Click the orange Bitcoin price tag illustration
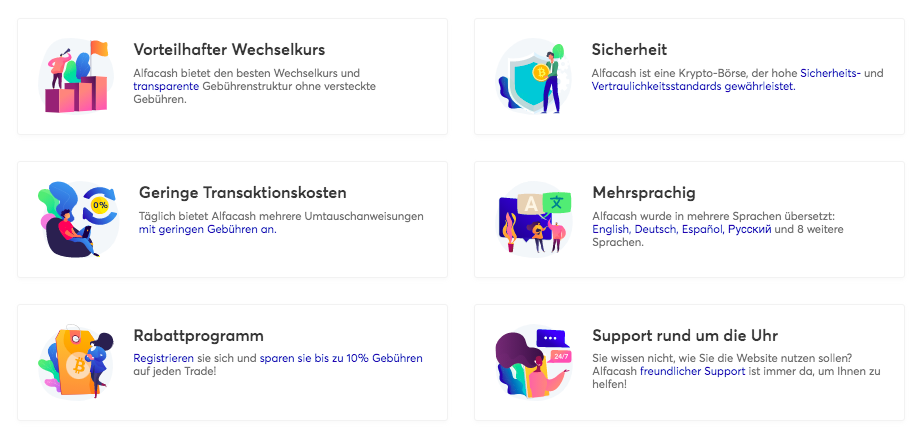The image size is (920, 438). click(x=76, y=362)
